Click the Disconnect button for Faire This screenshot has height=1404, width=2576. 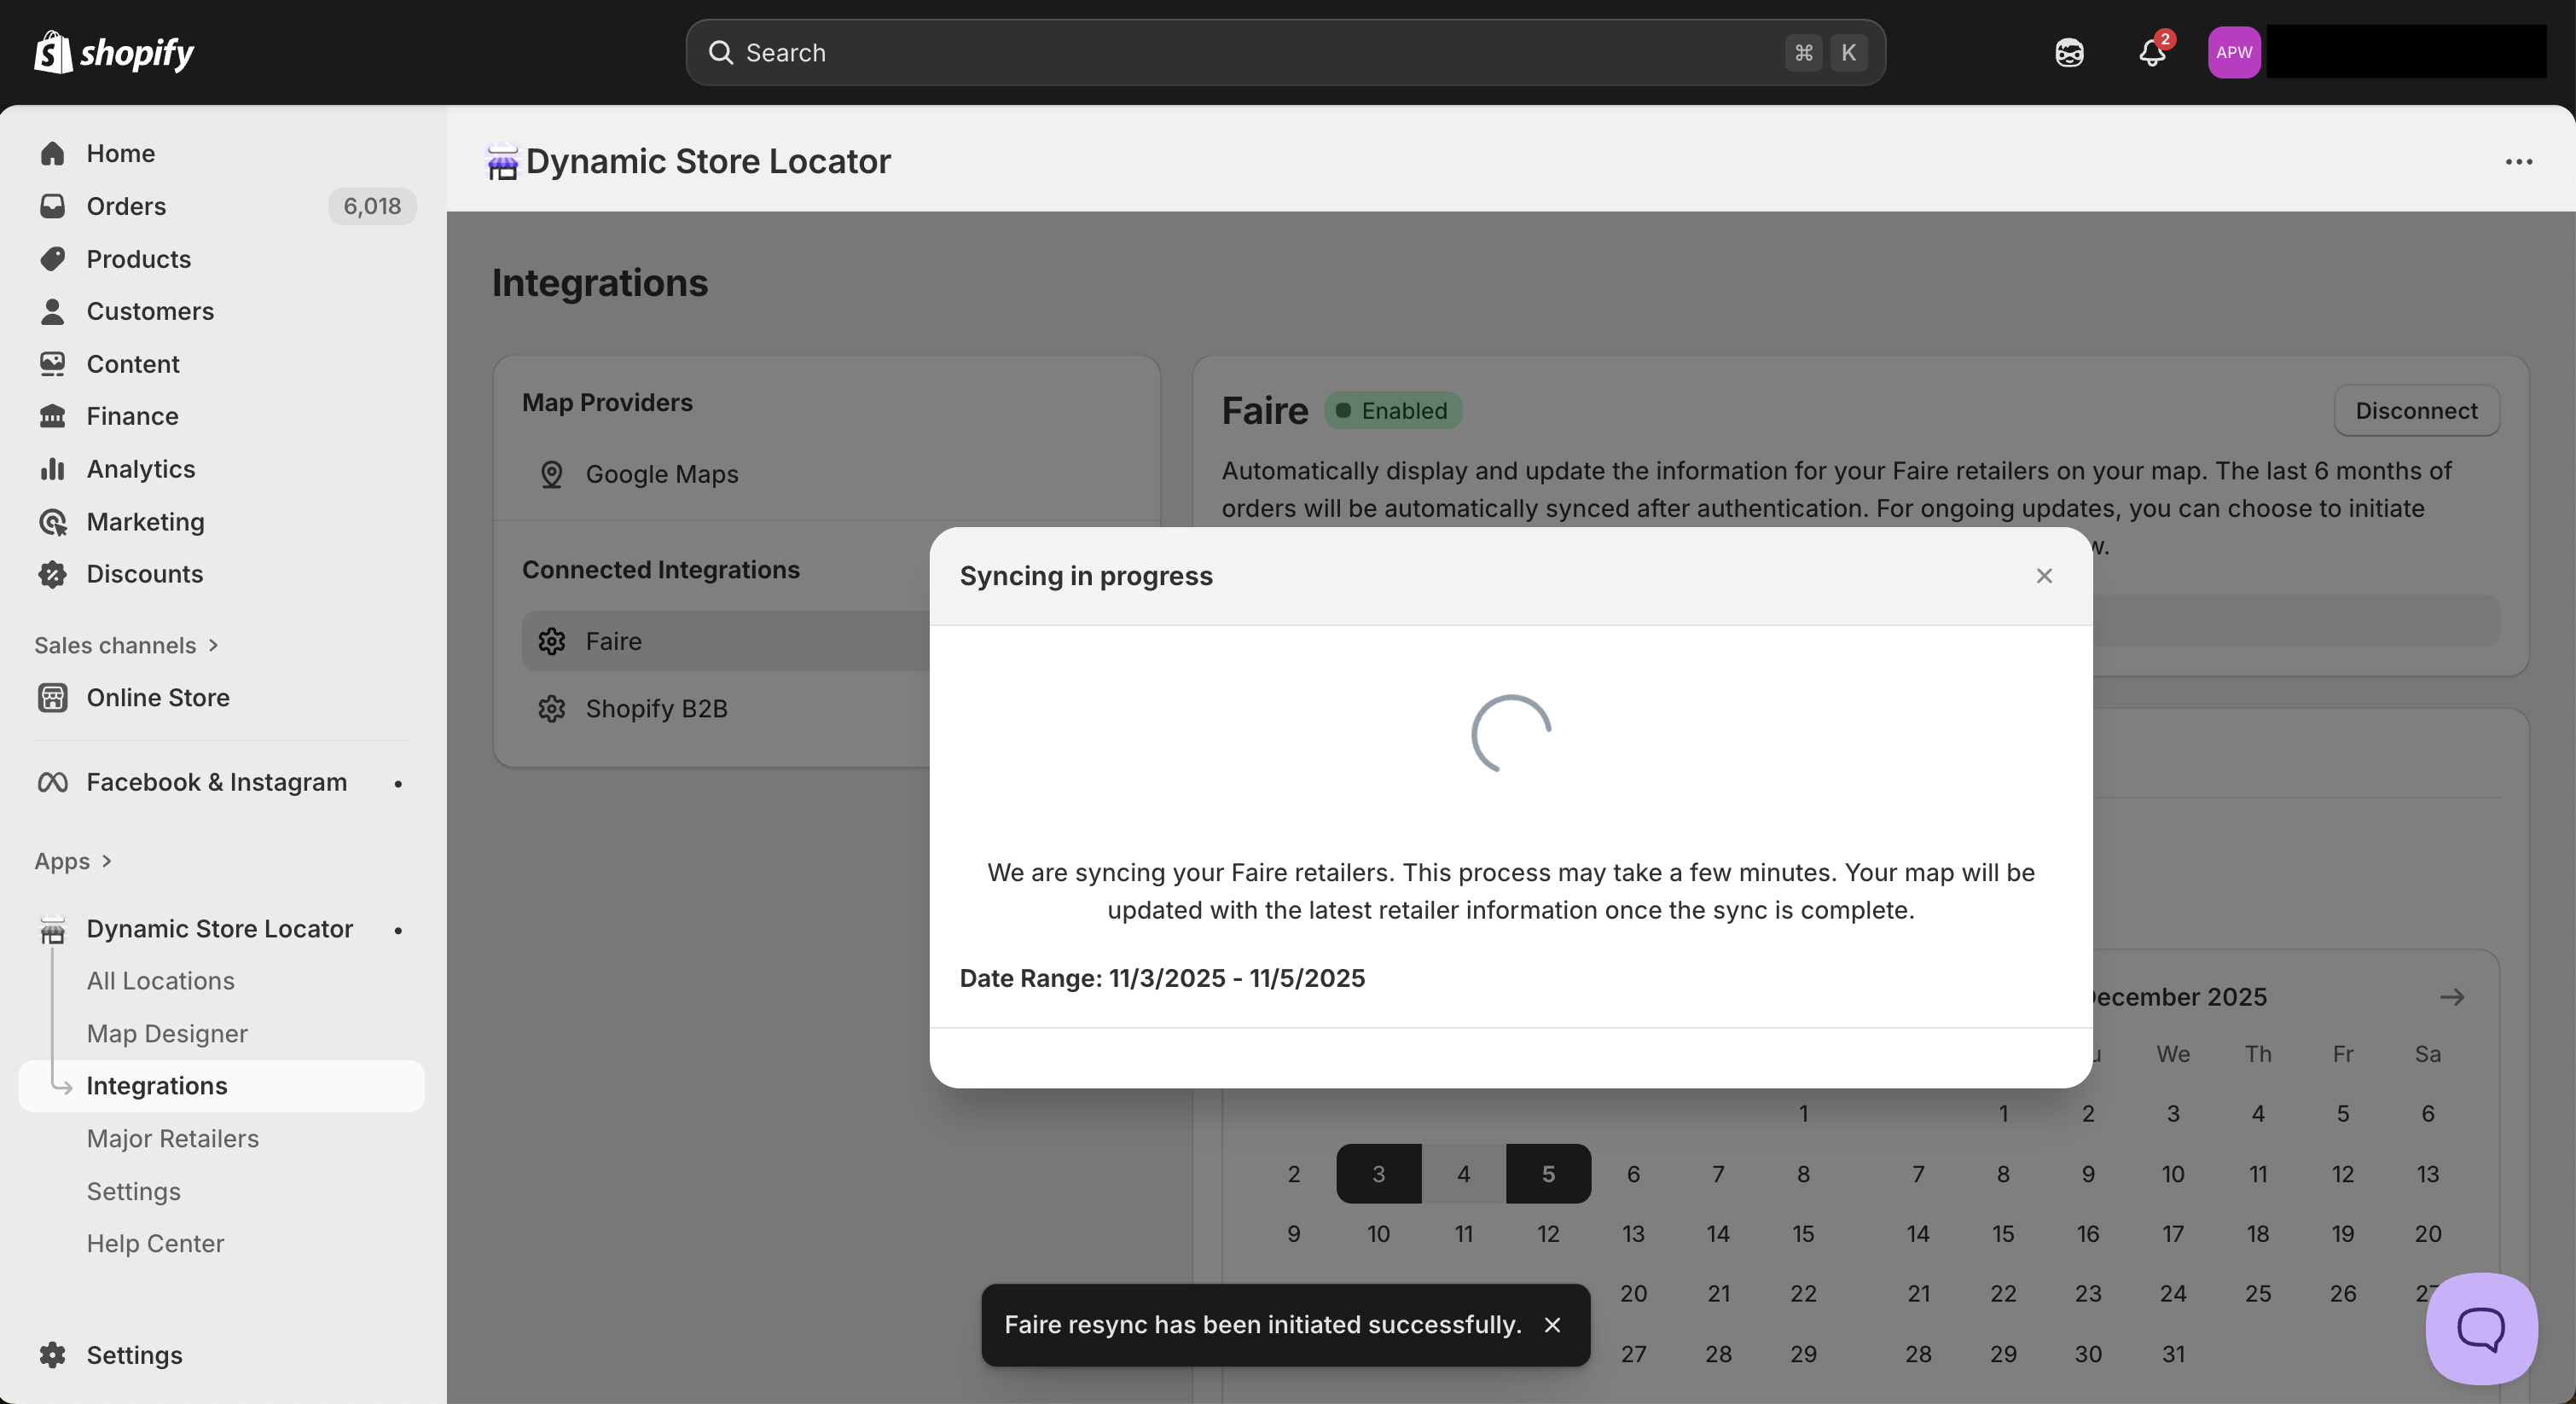[2416, 411]
